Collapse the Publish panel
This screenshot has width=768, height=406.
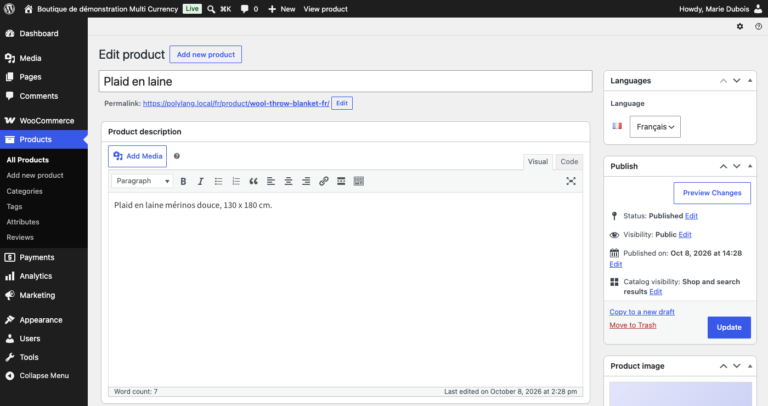[x=750, y=167]
